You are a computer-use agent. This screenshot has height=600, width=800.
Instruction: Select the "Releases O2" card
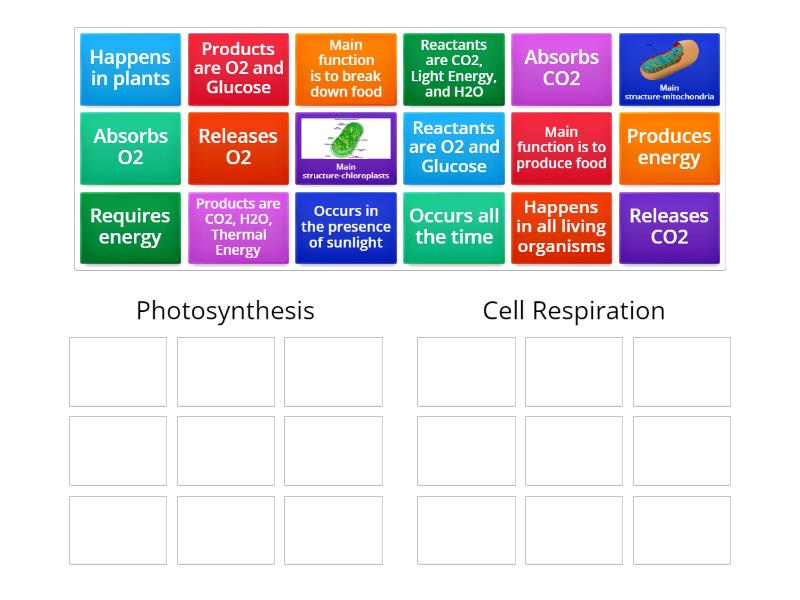(237, 148)
